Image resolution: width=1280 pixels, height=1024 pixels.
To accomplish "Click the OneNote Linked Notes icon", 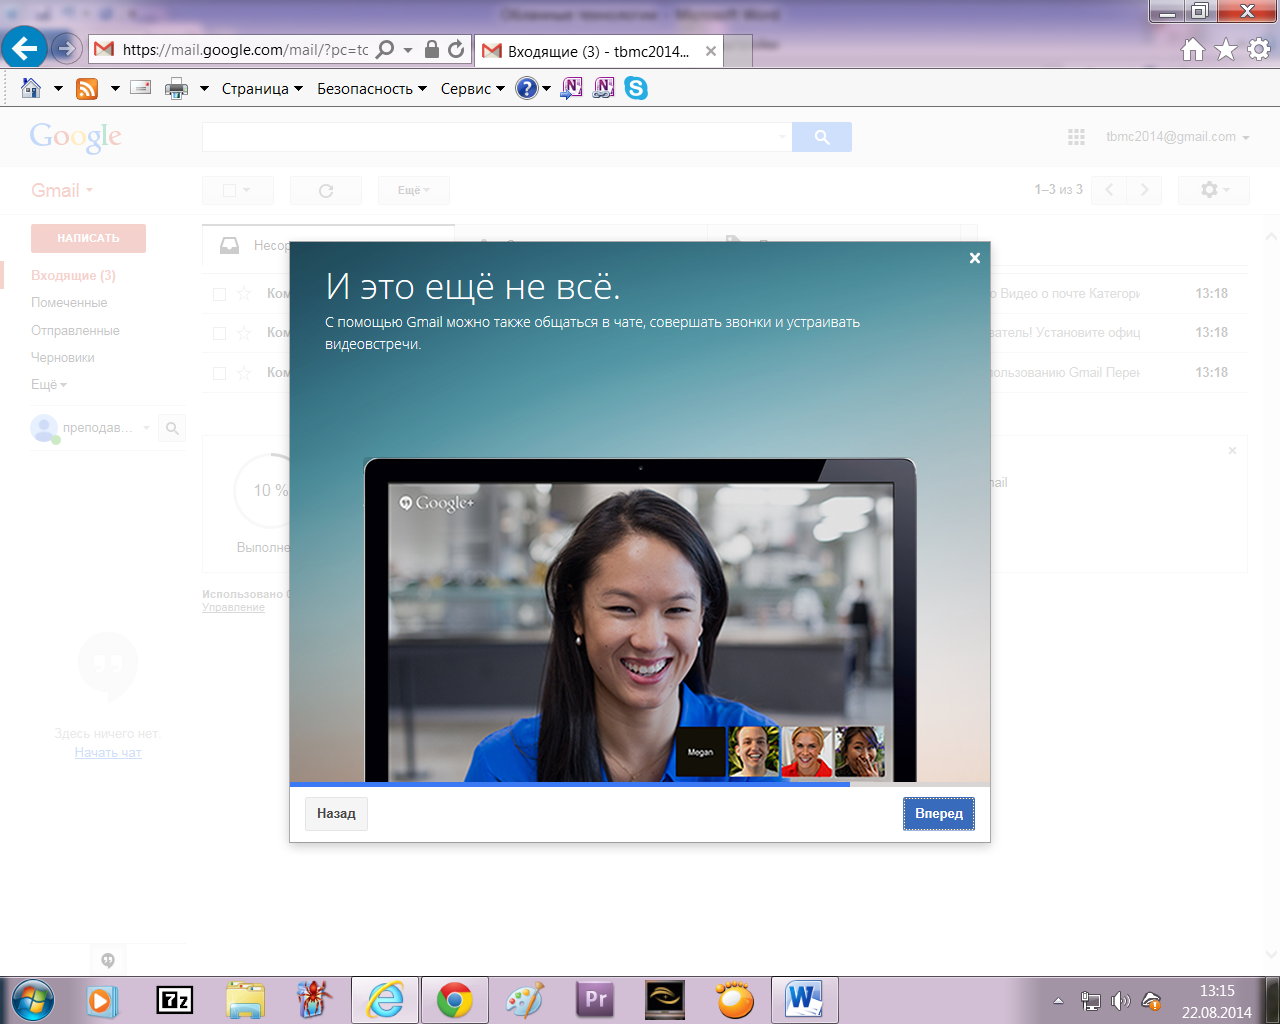I will click(x=603, y=88).
